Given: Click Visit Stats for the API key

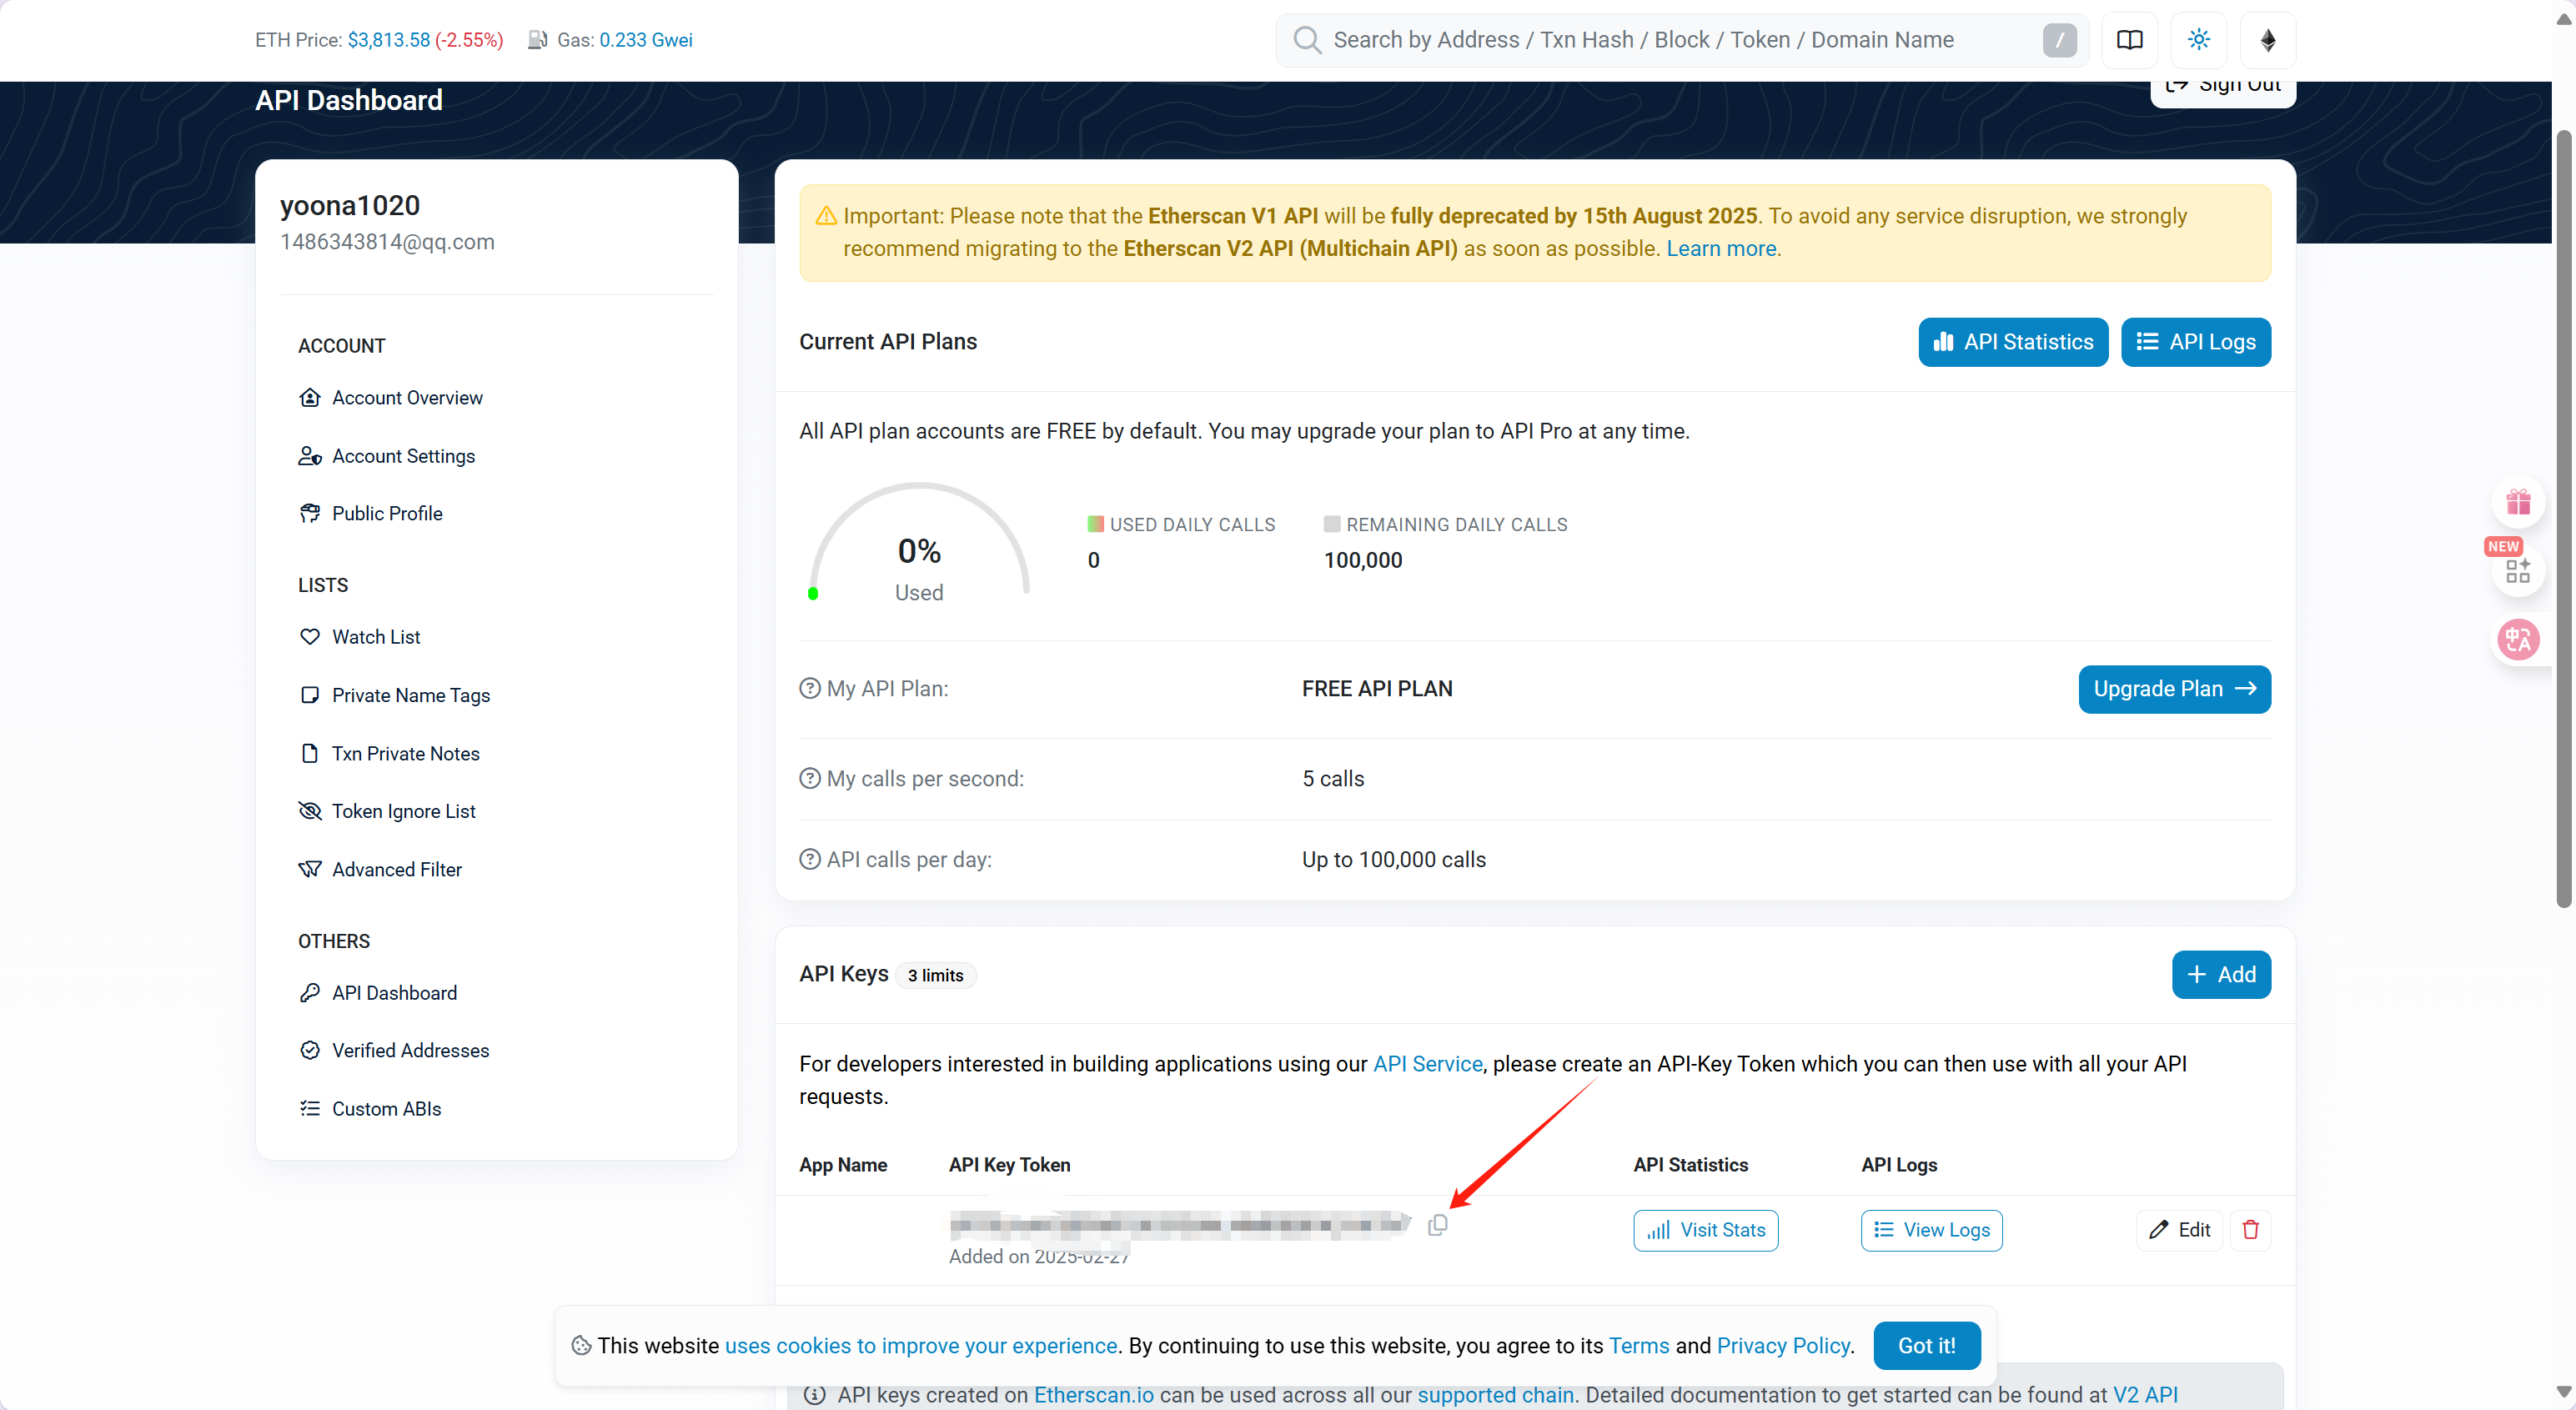Looking at the screenshot, I should click(x=1705, y=1230).
